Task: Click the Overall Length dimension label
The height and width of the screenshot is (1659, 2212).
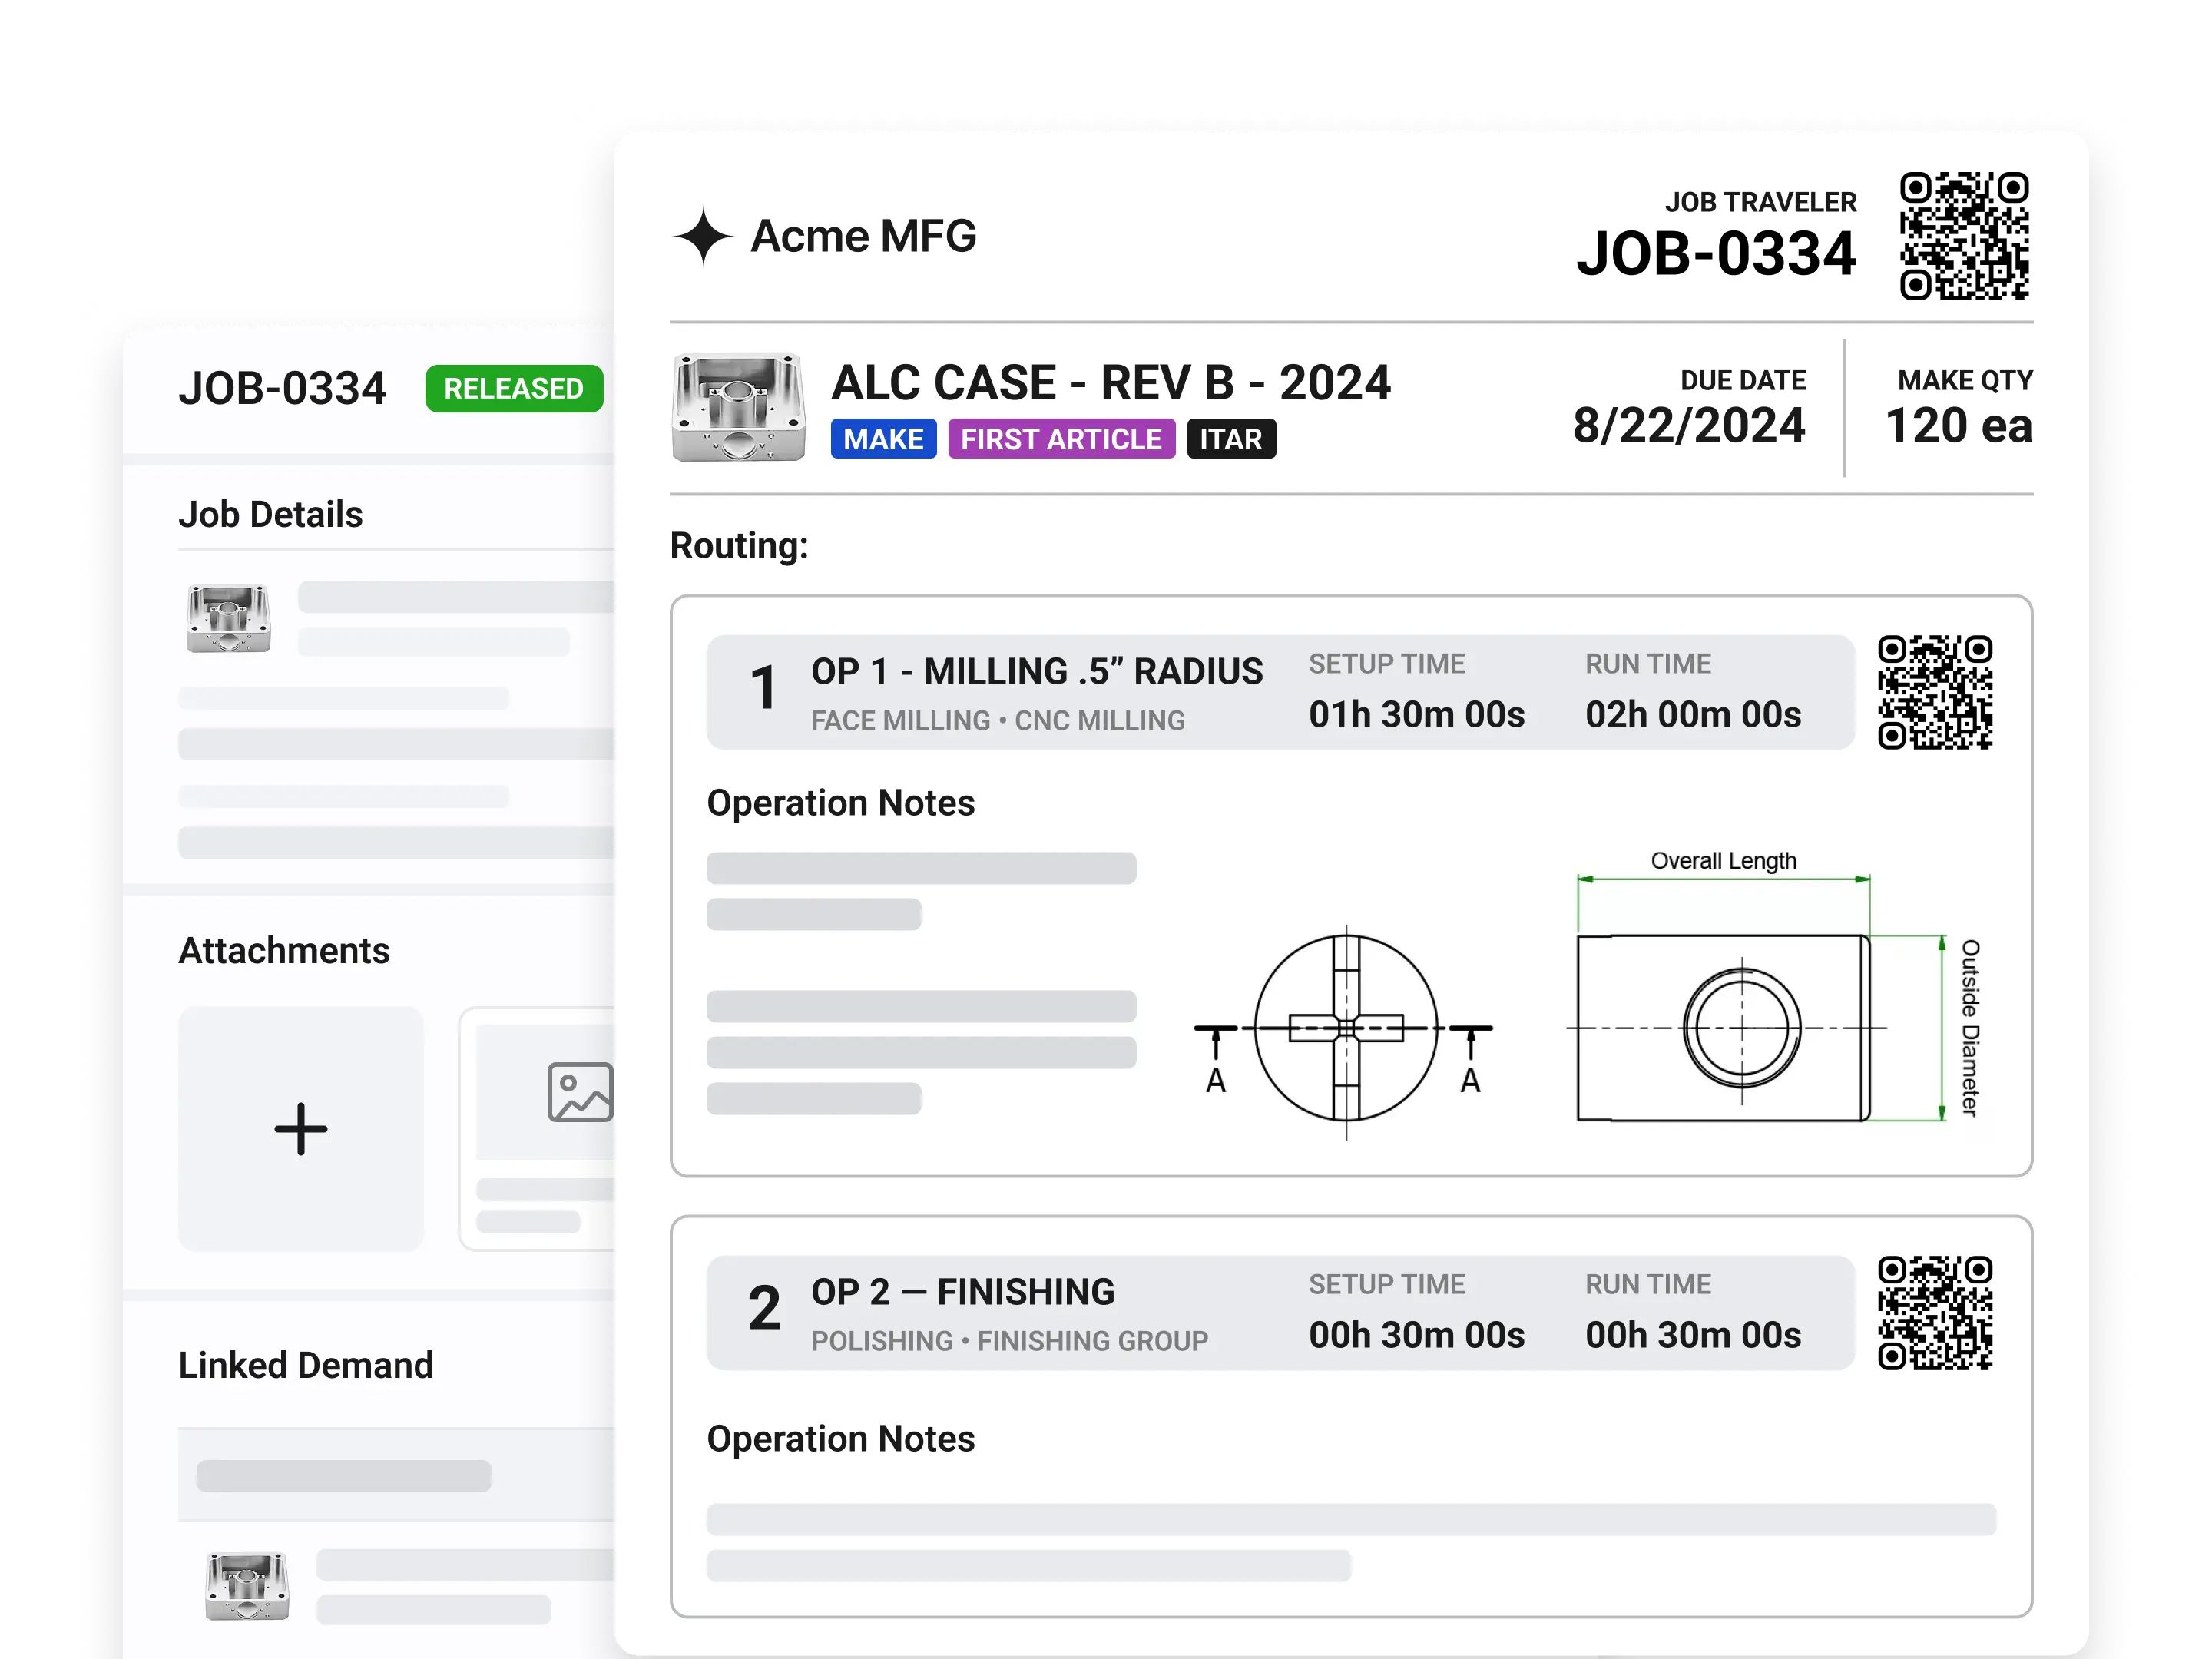Action: click(x=1723, y=861)
